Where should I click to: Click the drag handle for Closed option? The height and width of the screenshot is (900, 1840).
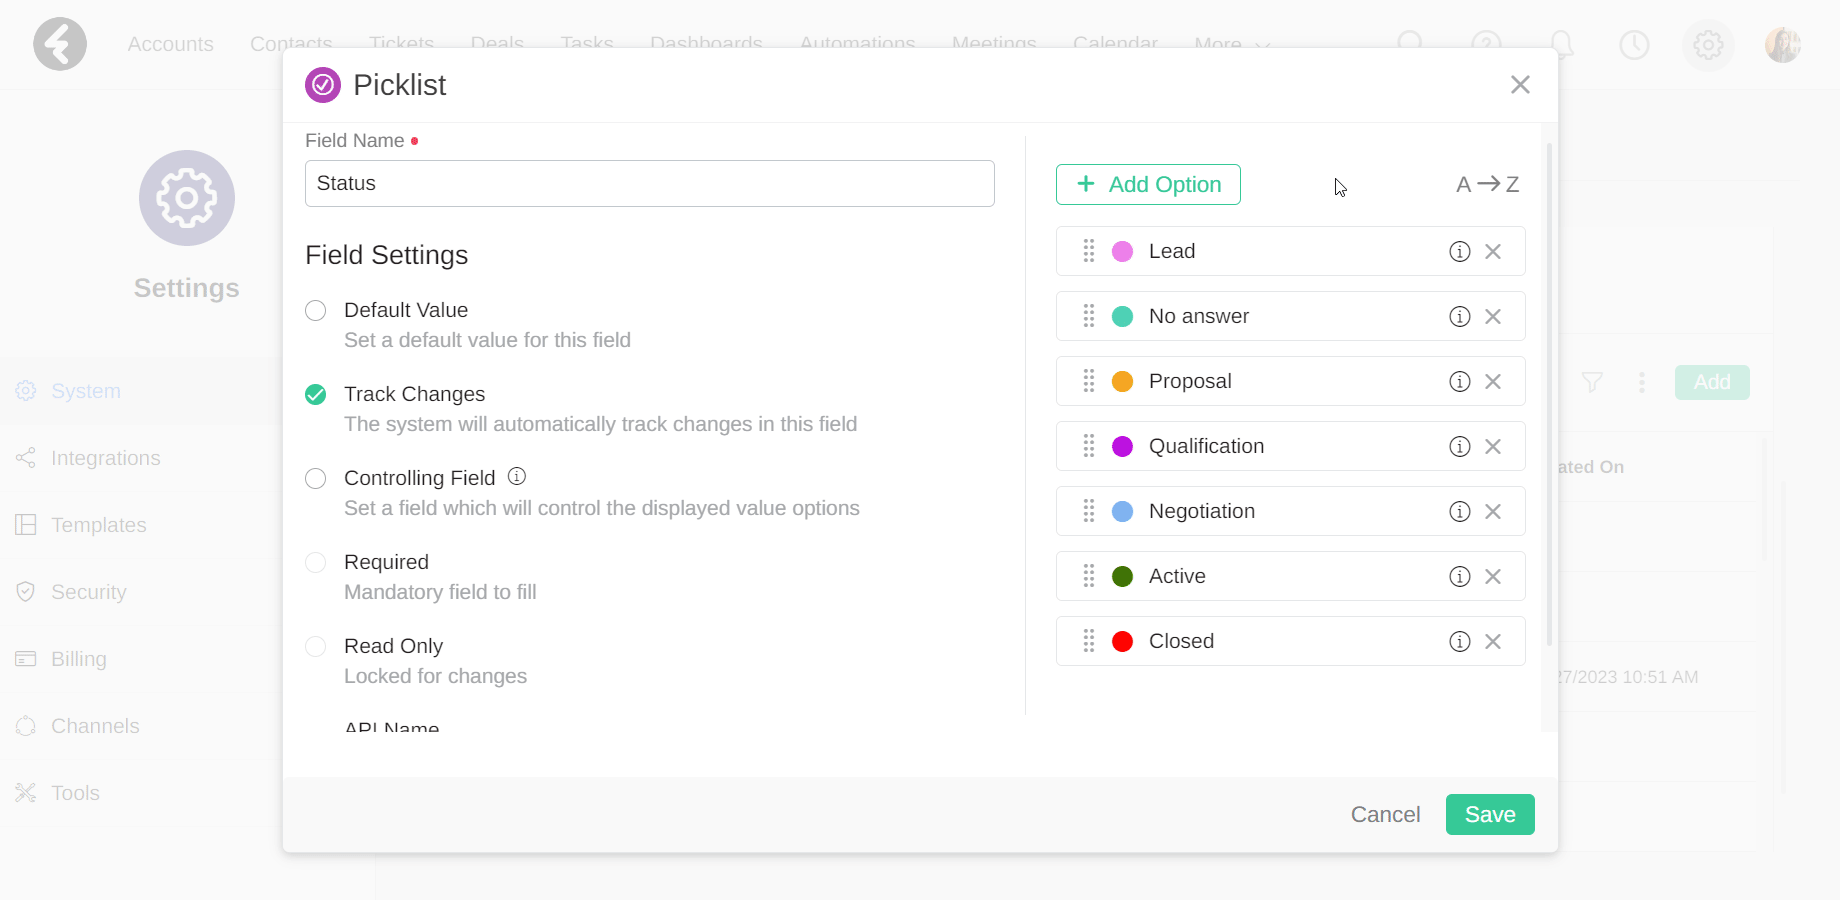coord(1089,641)
